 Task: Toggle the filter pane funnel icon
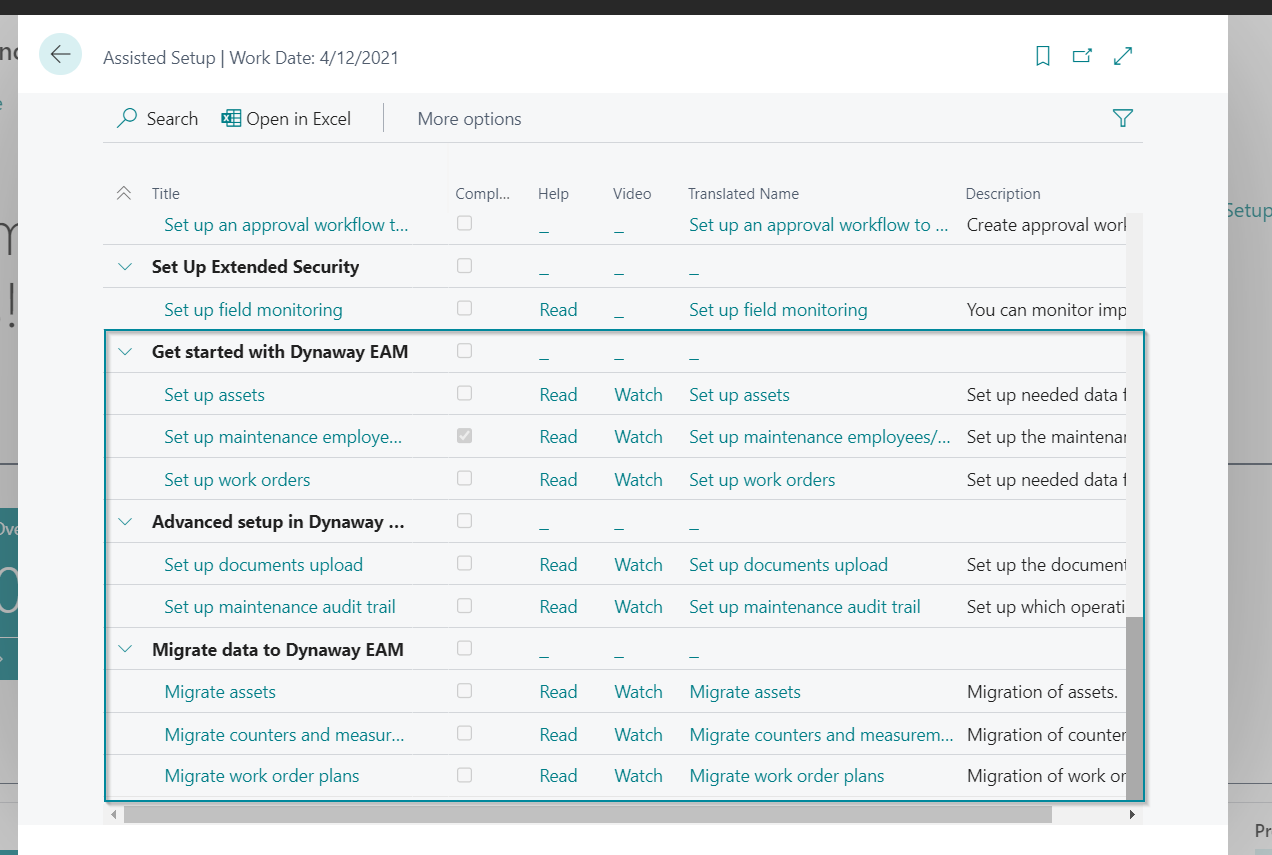(1123, 118)
